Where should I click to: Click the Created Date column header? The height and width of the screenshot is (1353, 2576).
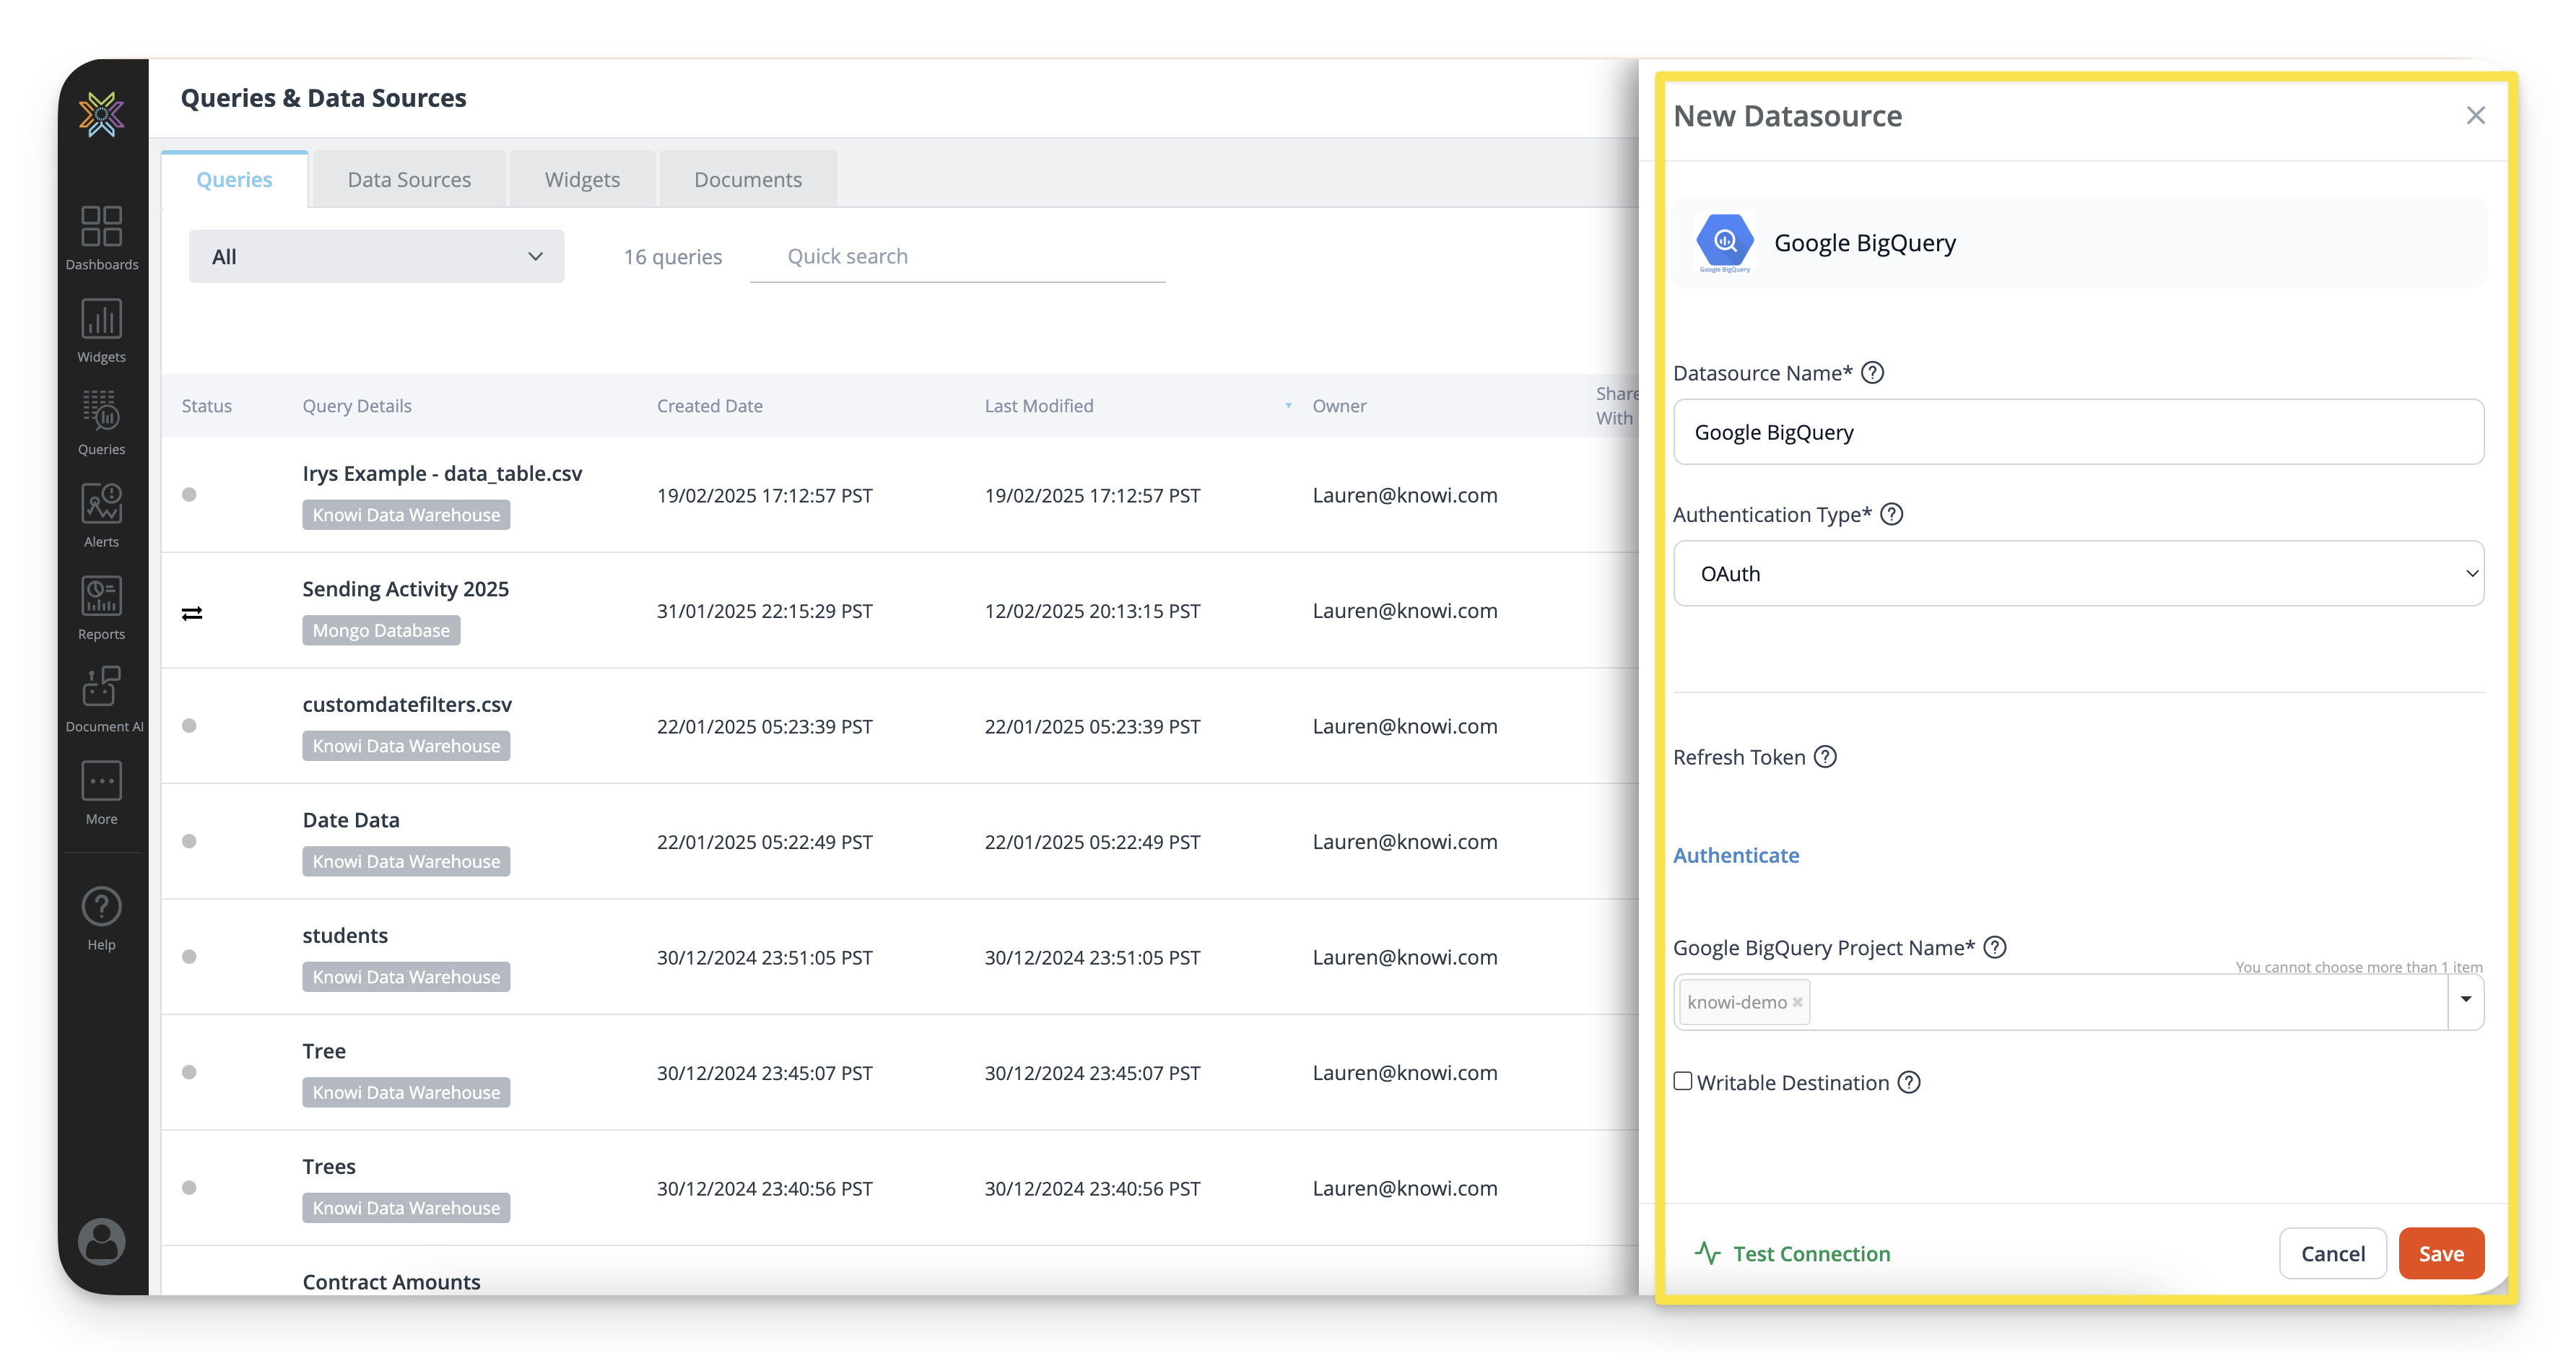point(710,406)
